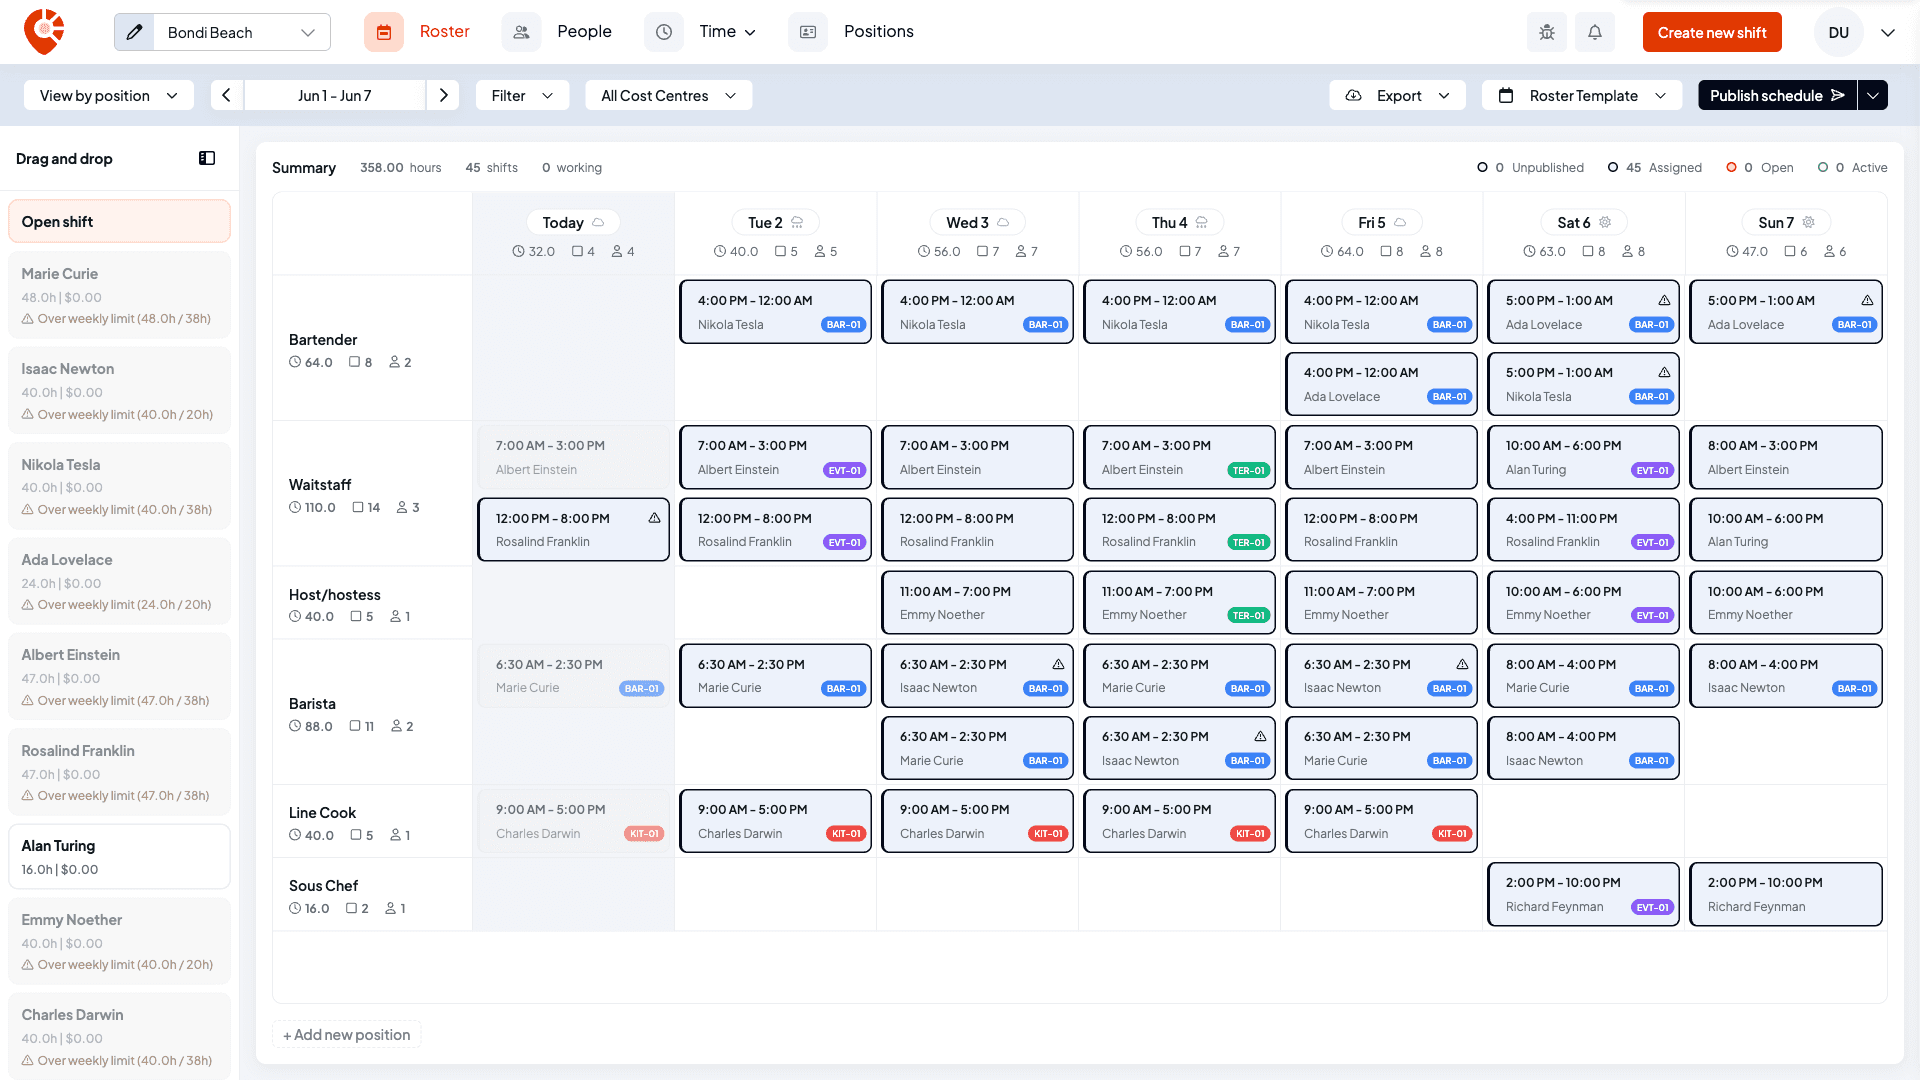Screen dimensions: 1920x1080
Task: Expand the Roster Template dropdown
Action: pos(1582,95)
